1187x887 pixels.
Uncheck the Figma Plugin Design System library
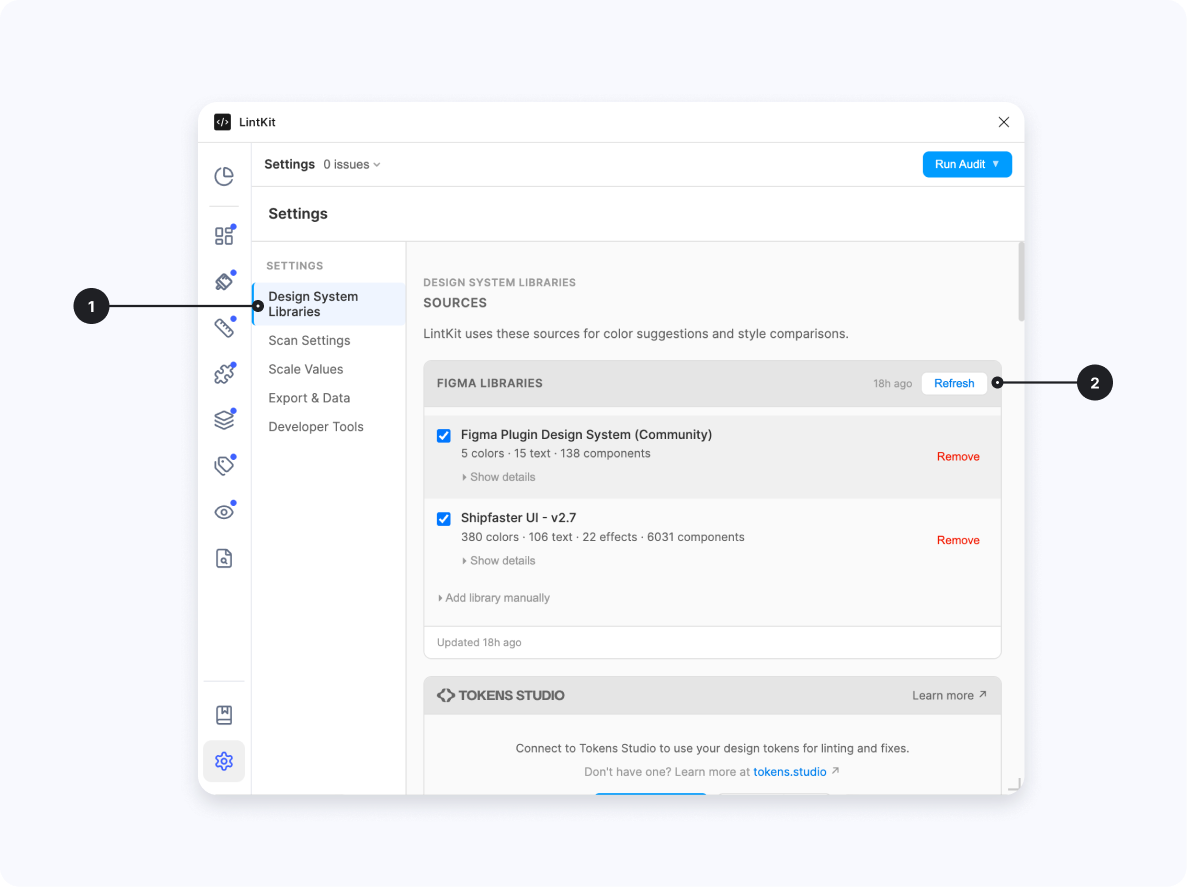click(x=443, y=435)
